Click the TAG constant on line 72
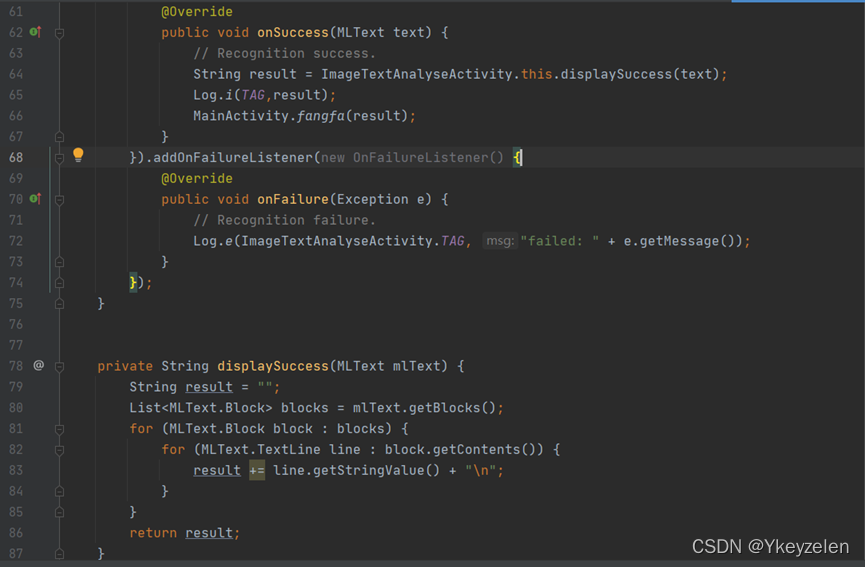Viewport: 865px width, 567px height. click(452, 241)
